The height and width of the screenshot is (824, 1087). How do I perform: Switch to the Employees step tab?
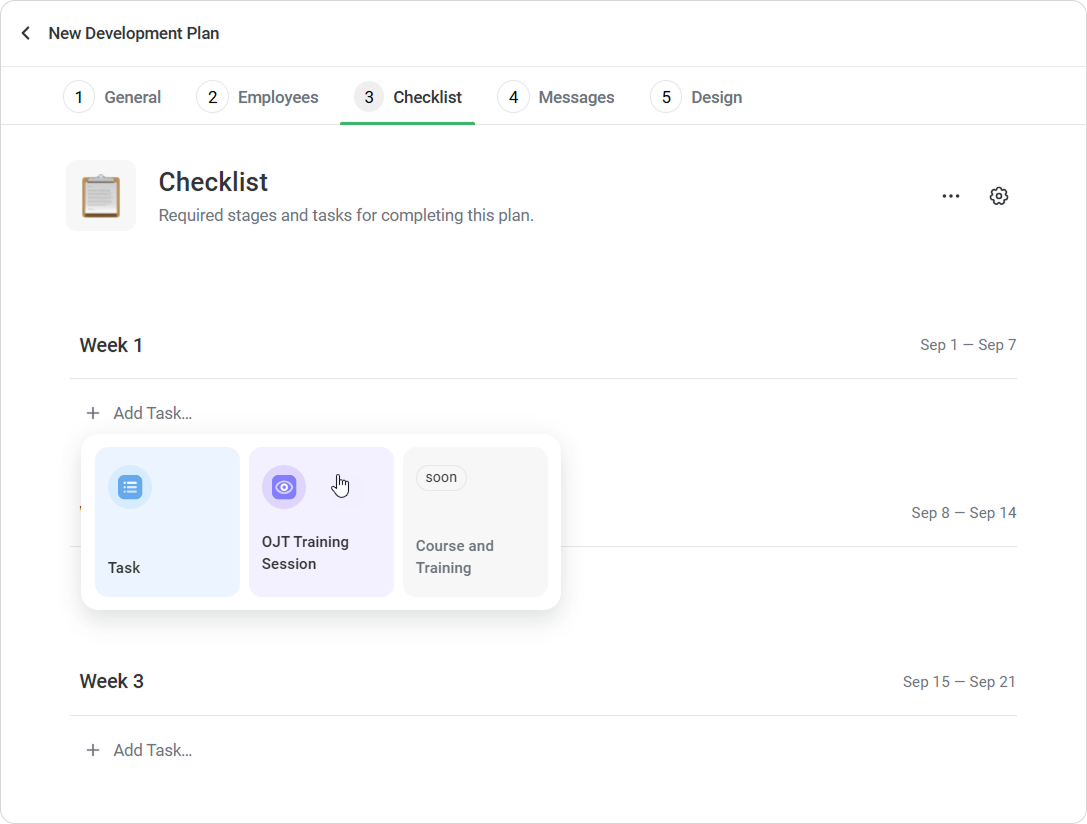[x=258, y=97]
